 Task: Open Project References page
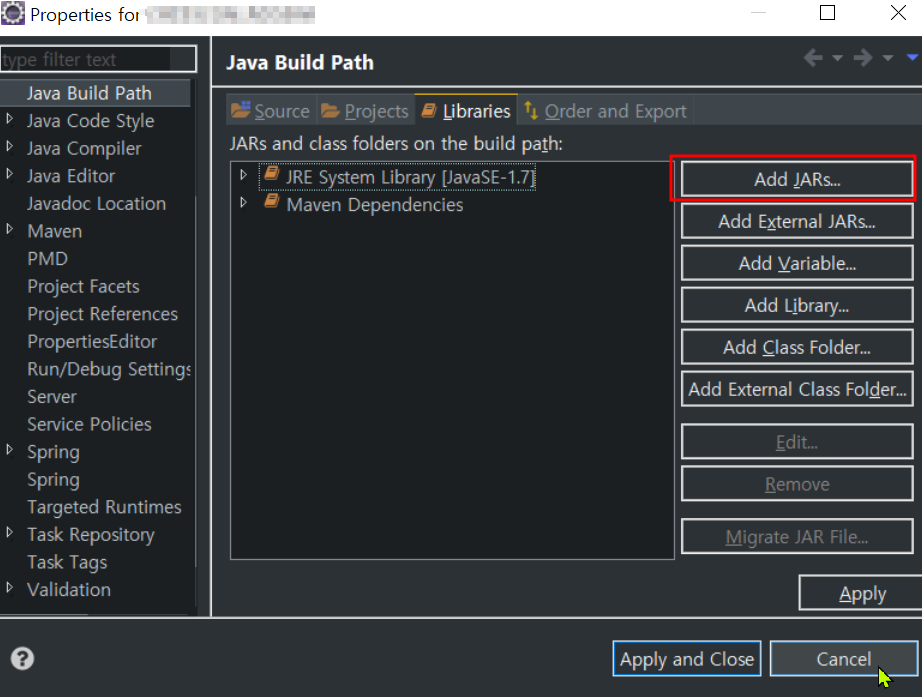tap(102, 314)
